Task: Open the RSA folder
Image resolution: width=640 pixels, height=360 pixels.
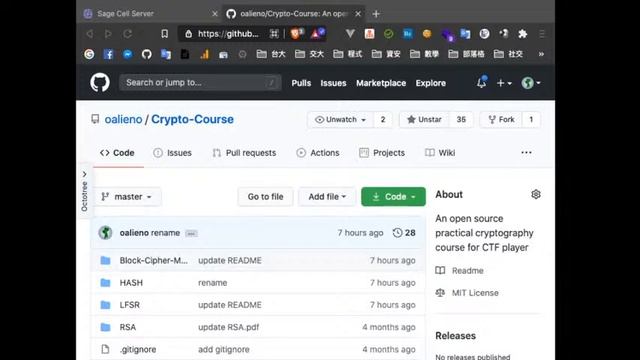Action: (x=128, y=327)
